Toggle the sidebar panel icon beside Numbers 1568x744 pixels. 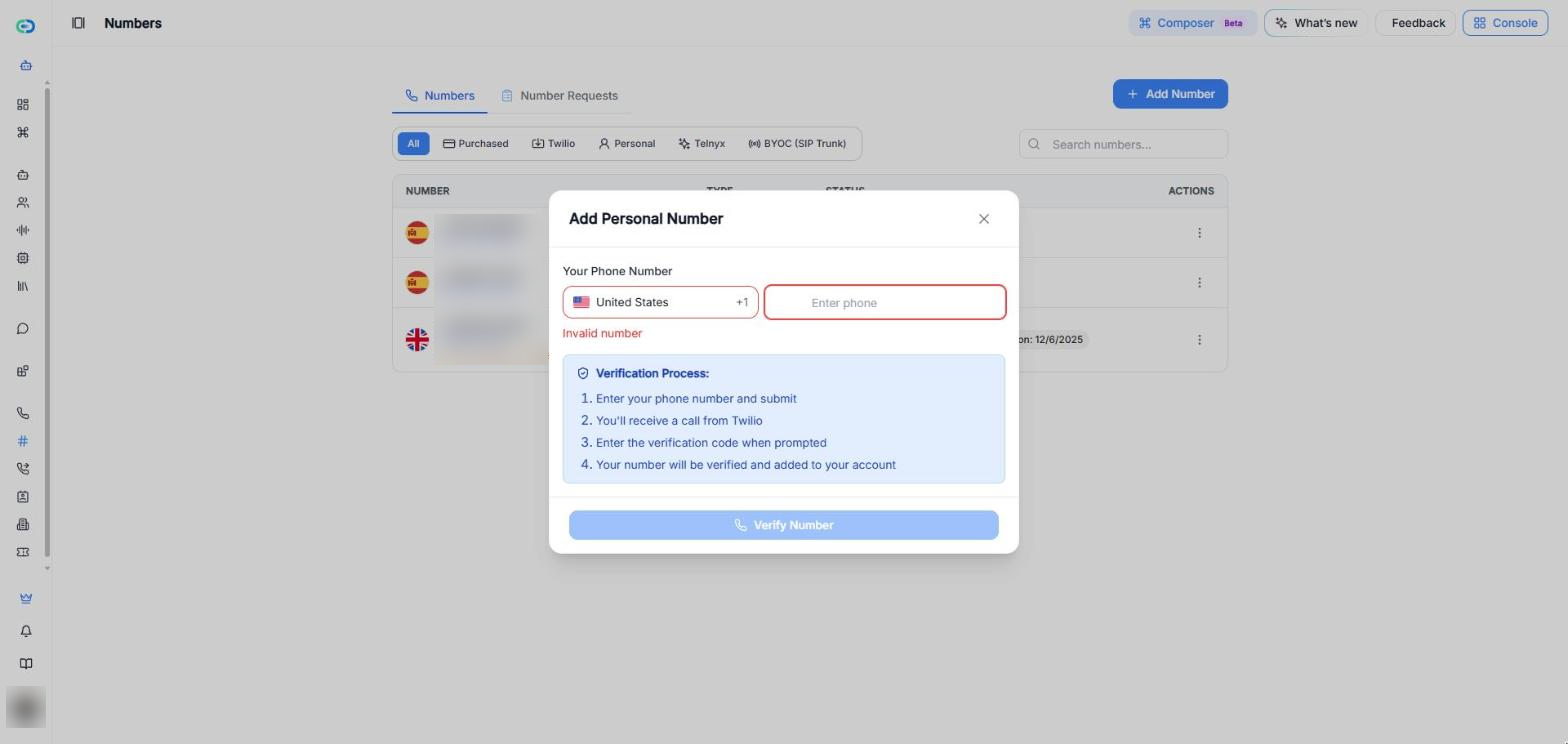pyautogui.click(x=78, y=23)
